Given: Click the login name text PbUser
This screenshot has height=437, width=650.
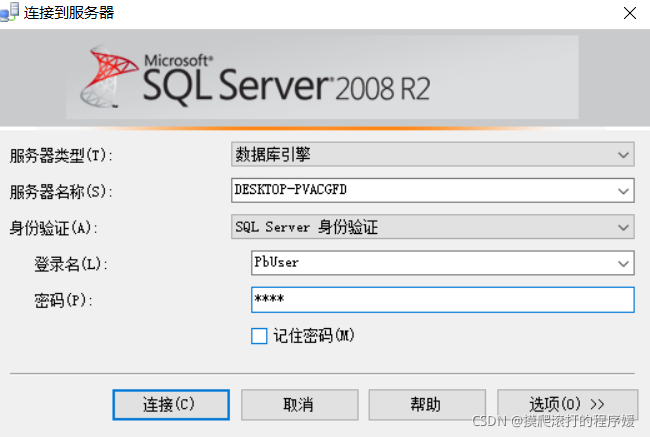Looking at the screenshot, I should (x=276, y=262).
